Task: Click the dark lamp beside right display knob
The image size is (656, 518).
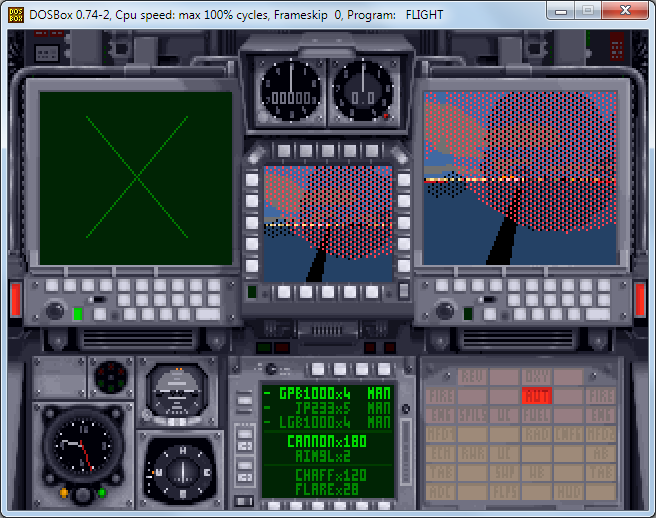Action: coord(468,314)
